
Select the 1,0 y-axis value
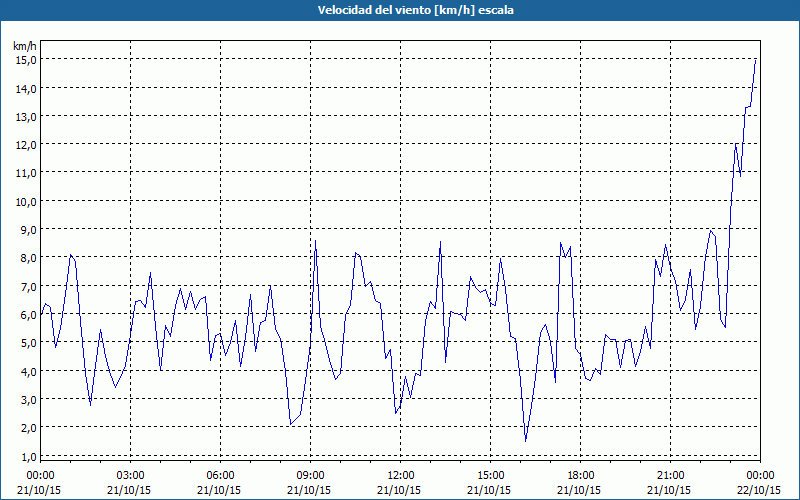(28, 457)
